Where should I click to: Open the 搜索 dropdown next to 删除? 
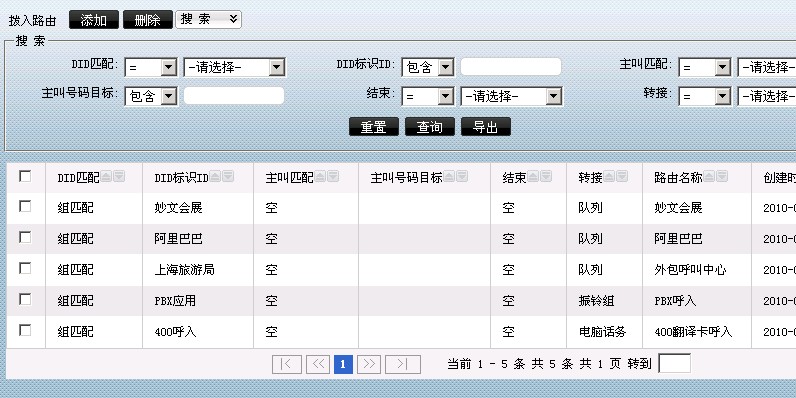click(208, 20)
